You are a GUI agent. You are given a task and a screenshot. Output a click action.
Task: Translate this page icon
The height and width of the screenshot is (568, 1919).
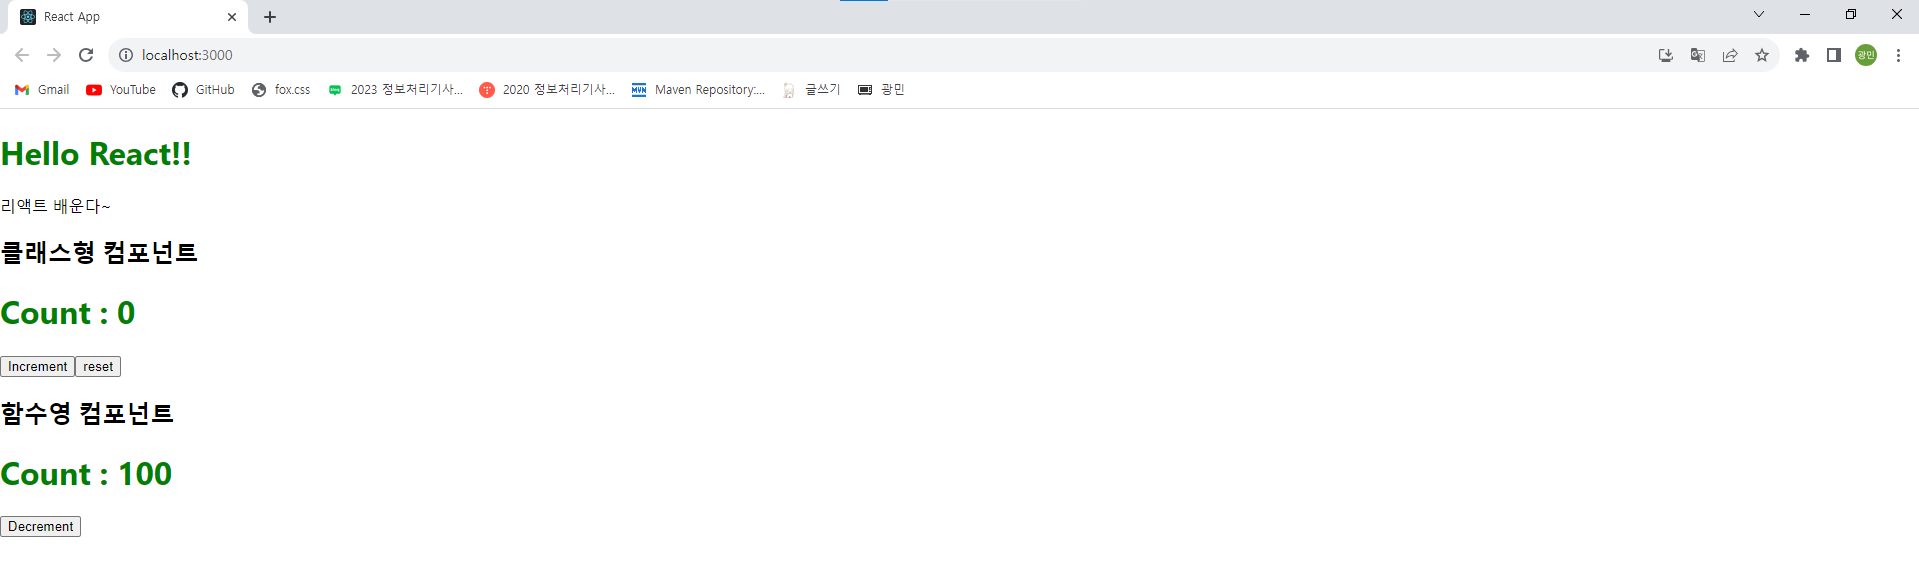click(1698, 55)
